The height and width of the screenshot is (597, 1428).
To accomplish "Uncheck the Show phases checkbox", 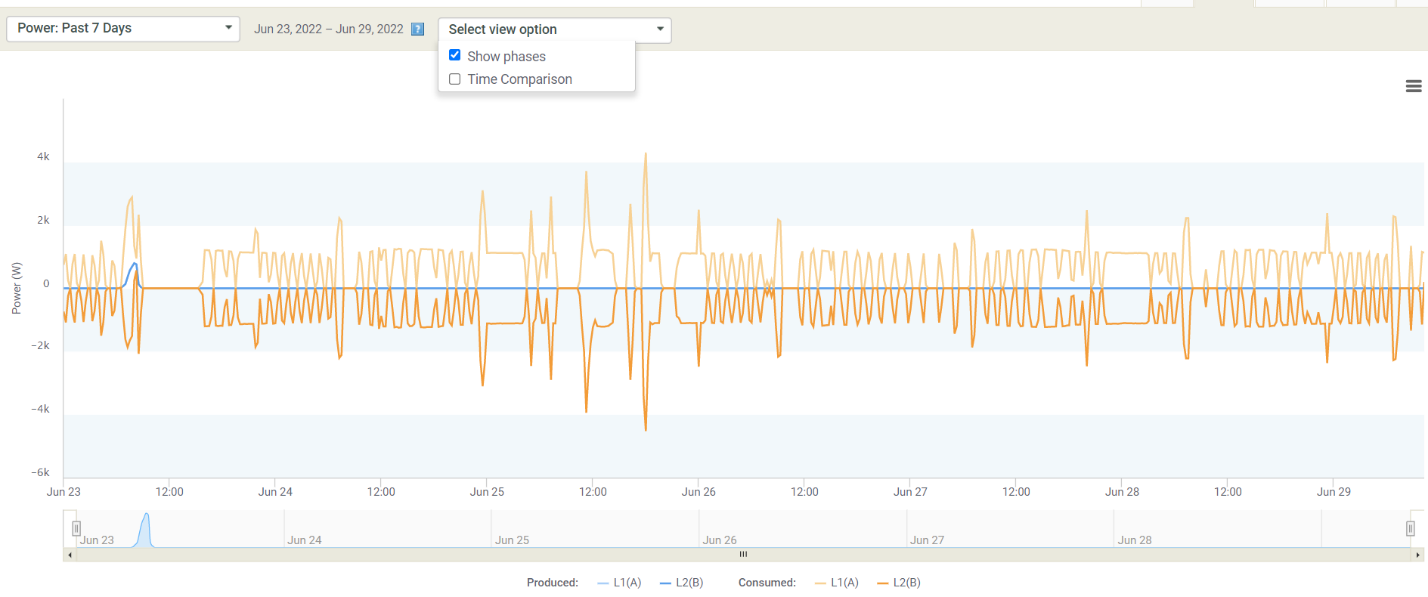I will tap(455, 56).
